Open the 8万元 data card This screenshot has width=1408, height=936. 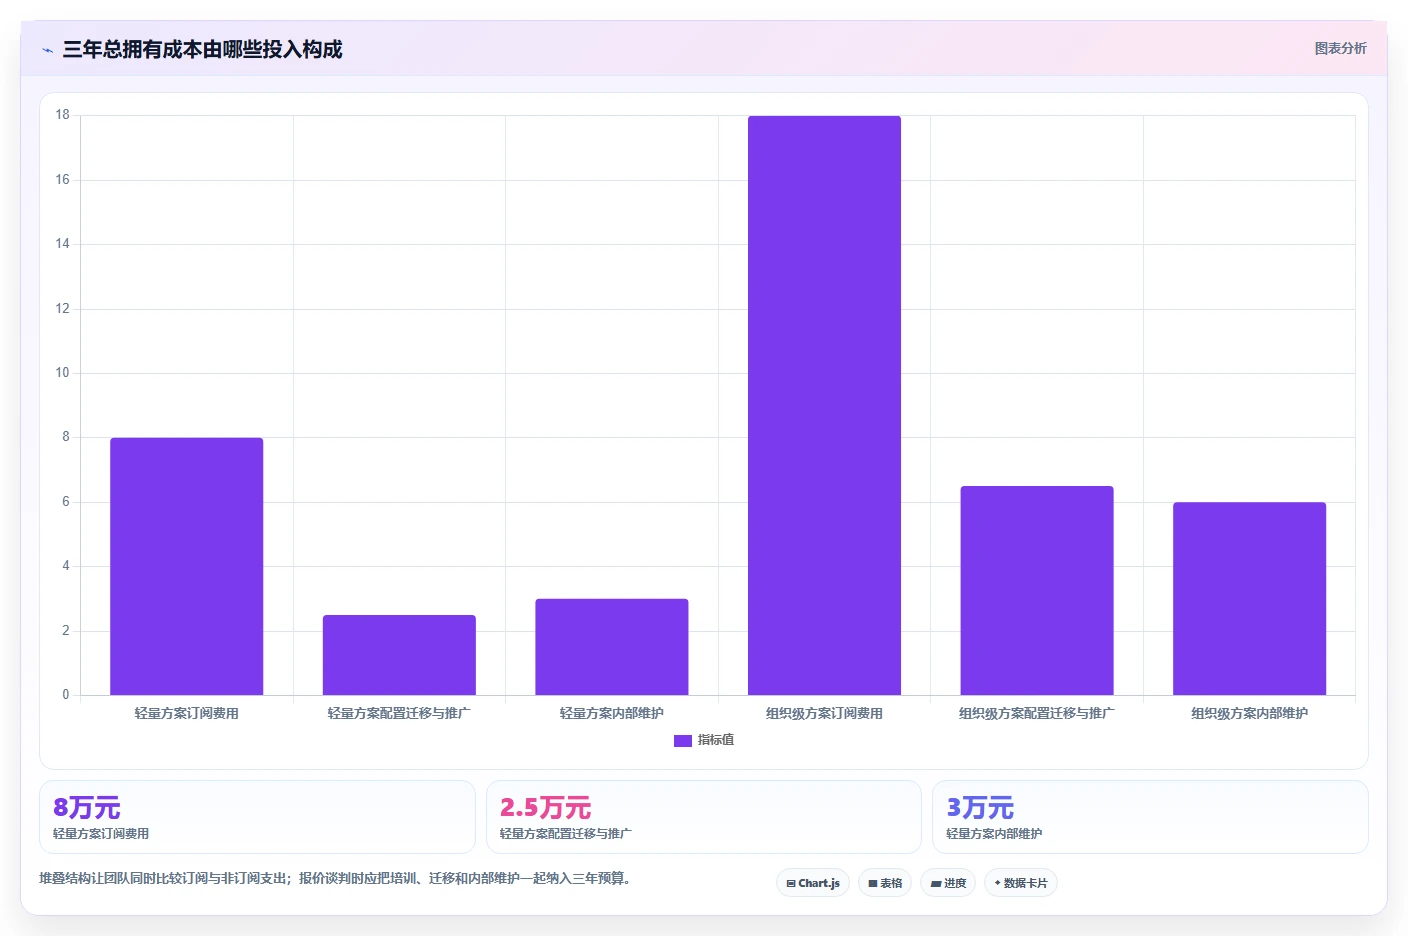click(257, 817)
